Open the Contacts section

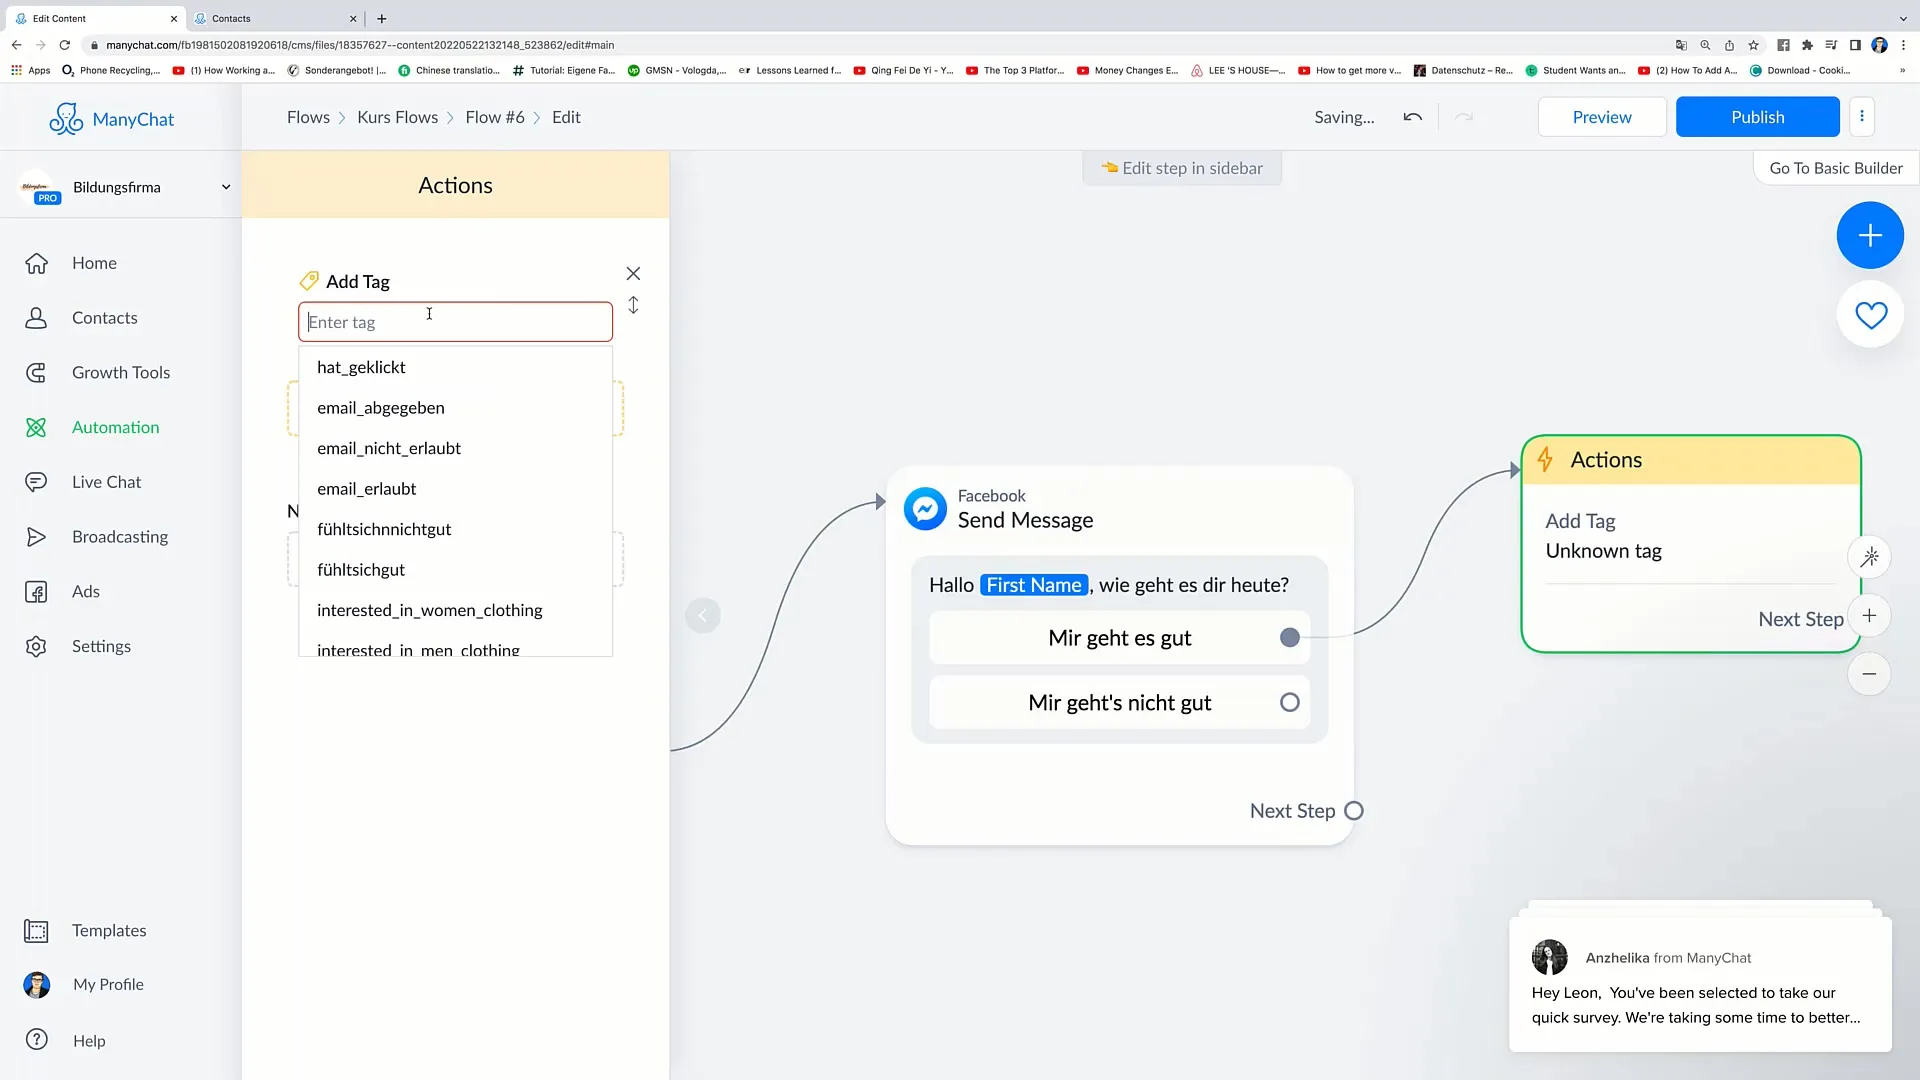coord(104,316)
